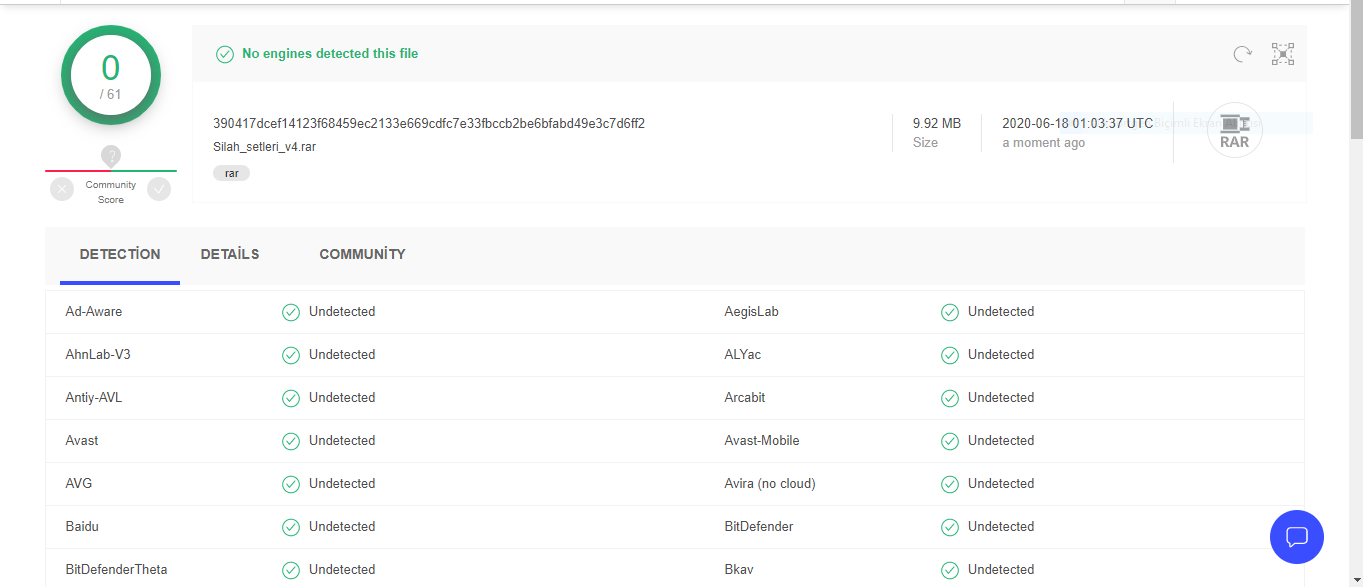Click Antiy-AVL undetected check icon
The width and height of the screenshot is (1363, 587).
(291, 398)
